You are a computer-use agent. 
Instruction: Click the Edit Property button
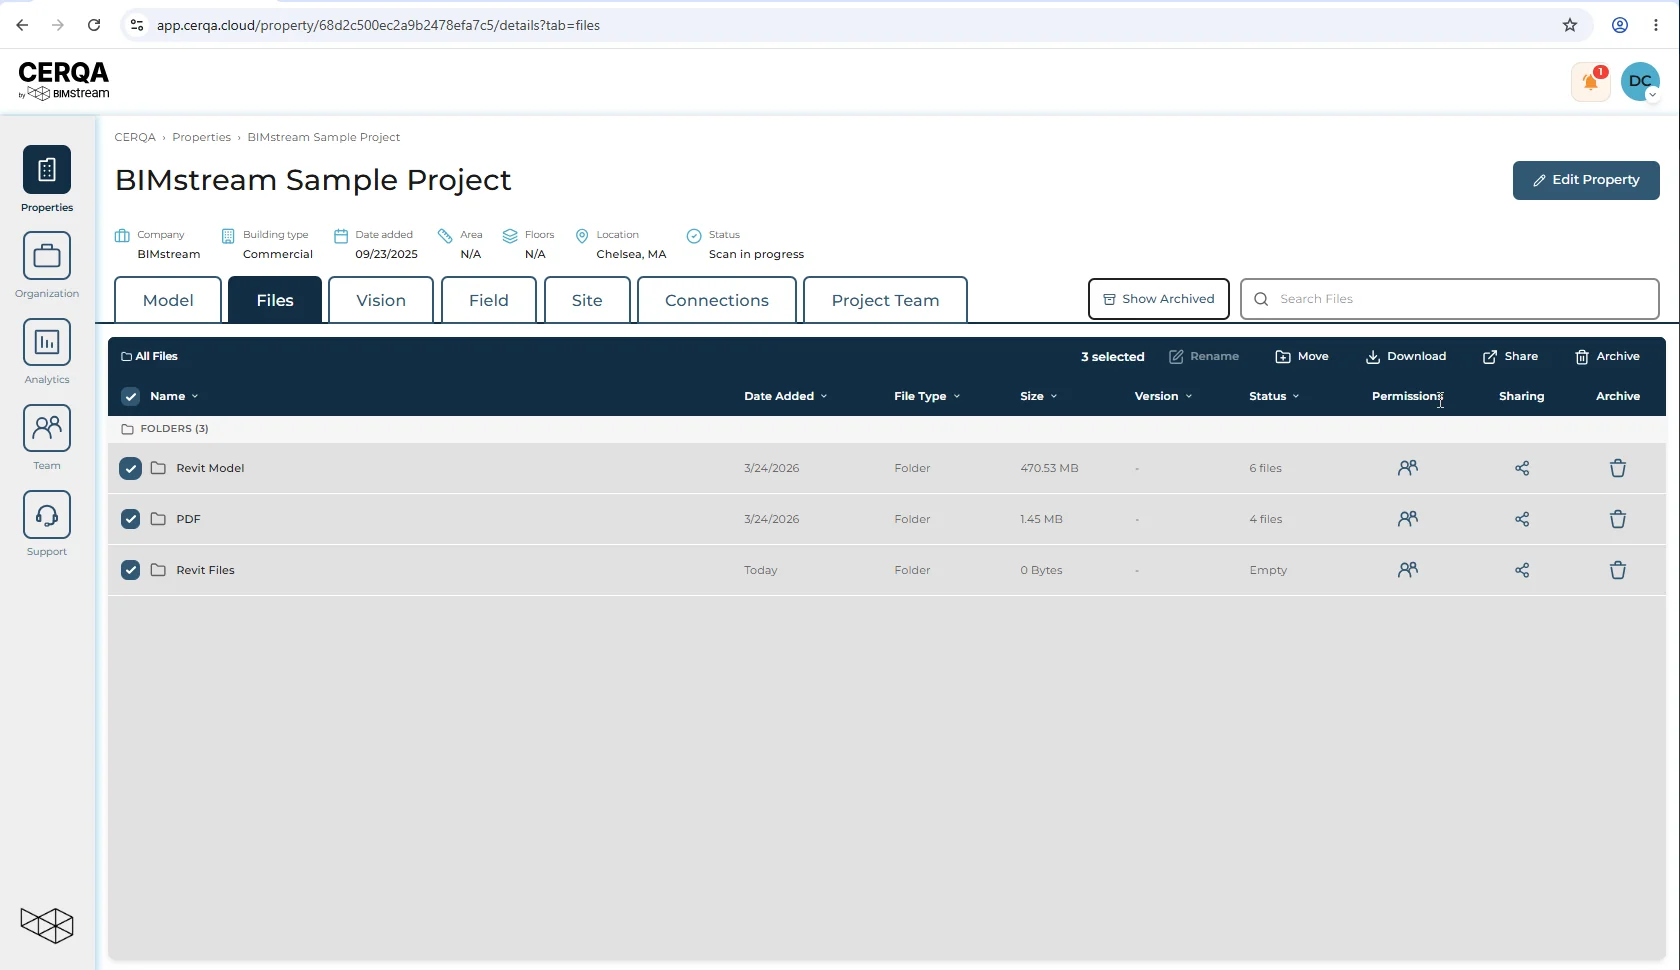point(1586,180)
